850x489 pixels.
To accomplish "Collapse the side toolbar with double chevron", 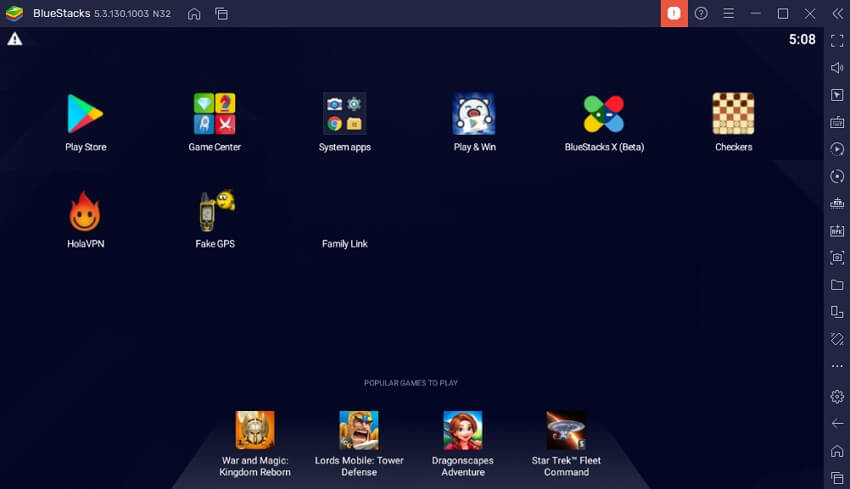I will pos(838,14).
